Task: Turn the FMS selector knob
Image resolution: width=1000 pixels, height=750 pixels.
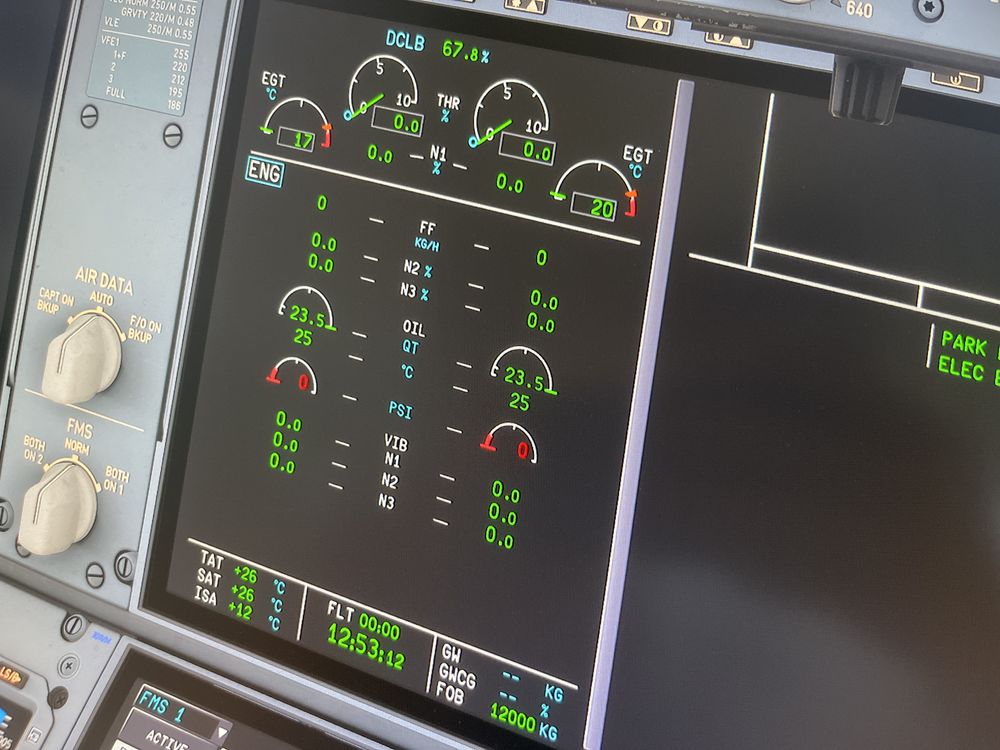Action: (60, 507)
